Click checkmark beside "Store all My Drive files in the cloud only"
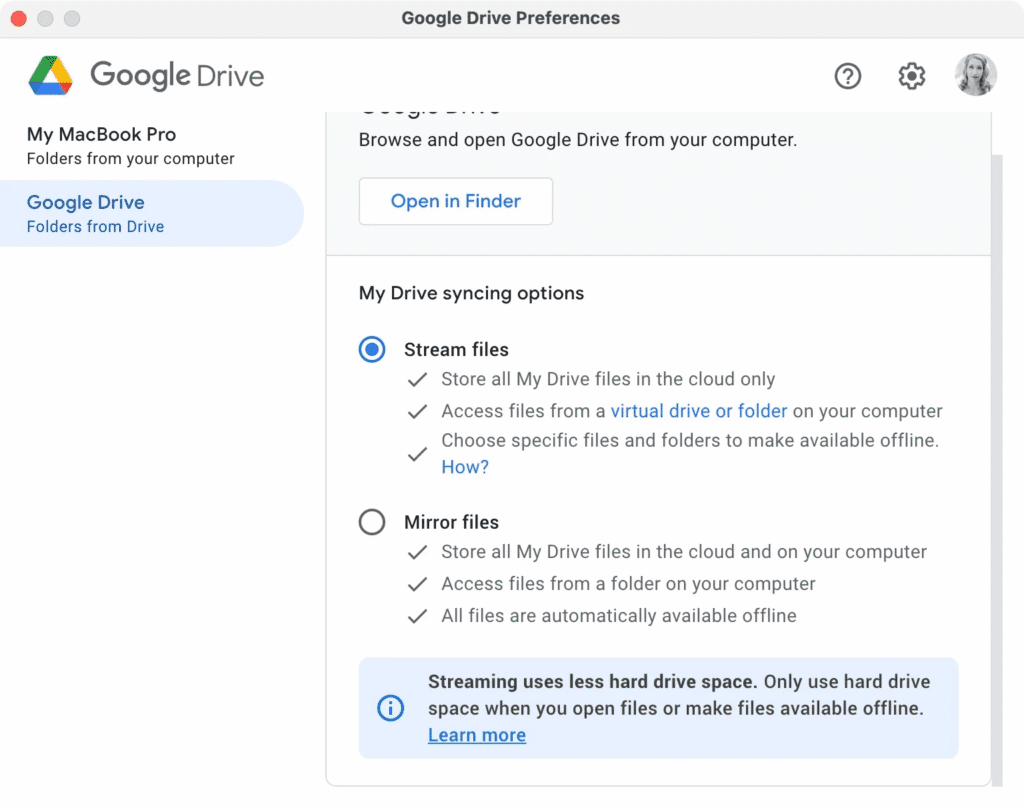The image size is (1024, 808). click(418, 380)
